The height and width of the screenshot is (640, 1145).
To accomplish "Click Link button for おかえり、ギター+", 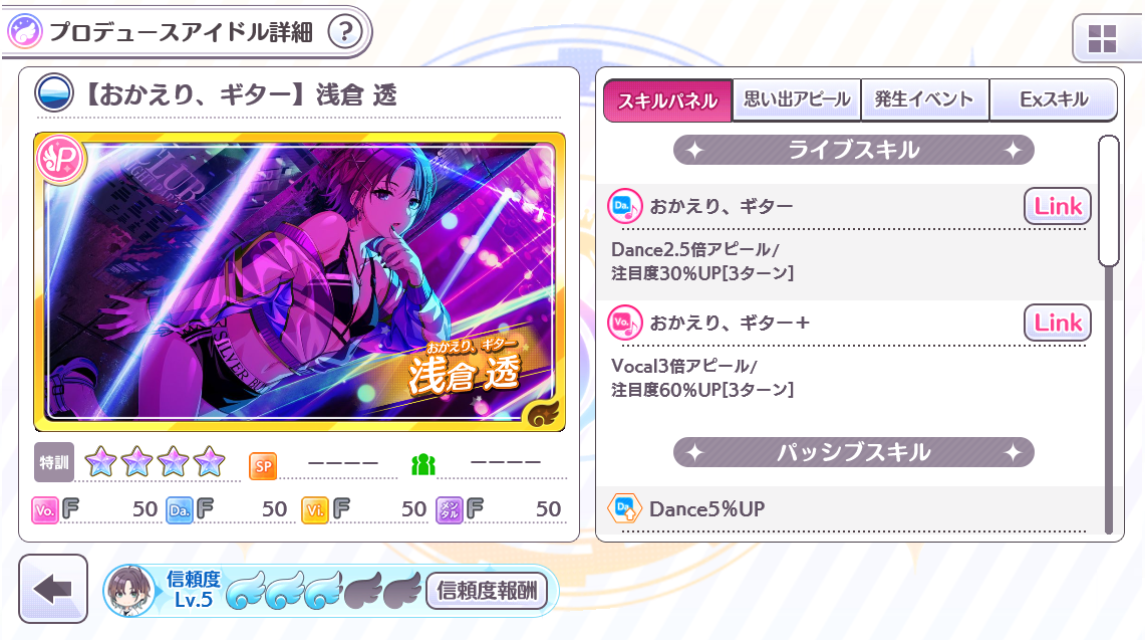I will point(1057,322).
